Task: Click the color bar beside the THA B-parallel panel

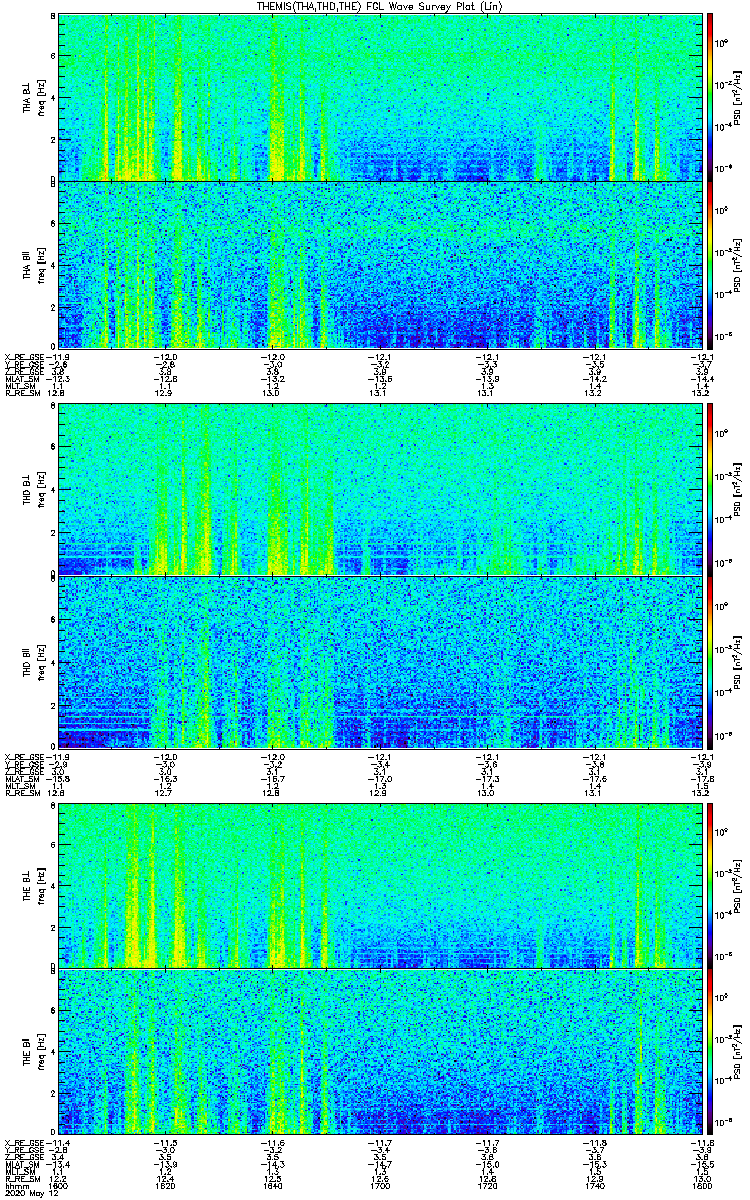Action: click(x=709, y=265)
